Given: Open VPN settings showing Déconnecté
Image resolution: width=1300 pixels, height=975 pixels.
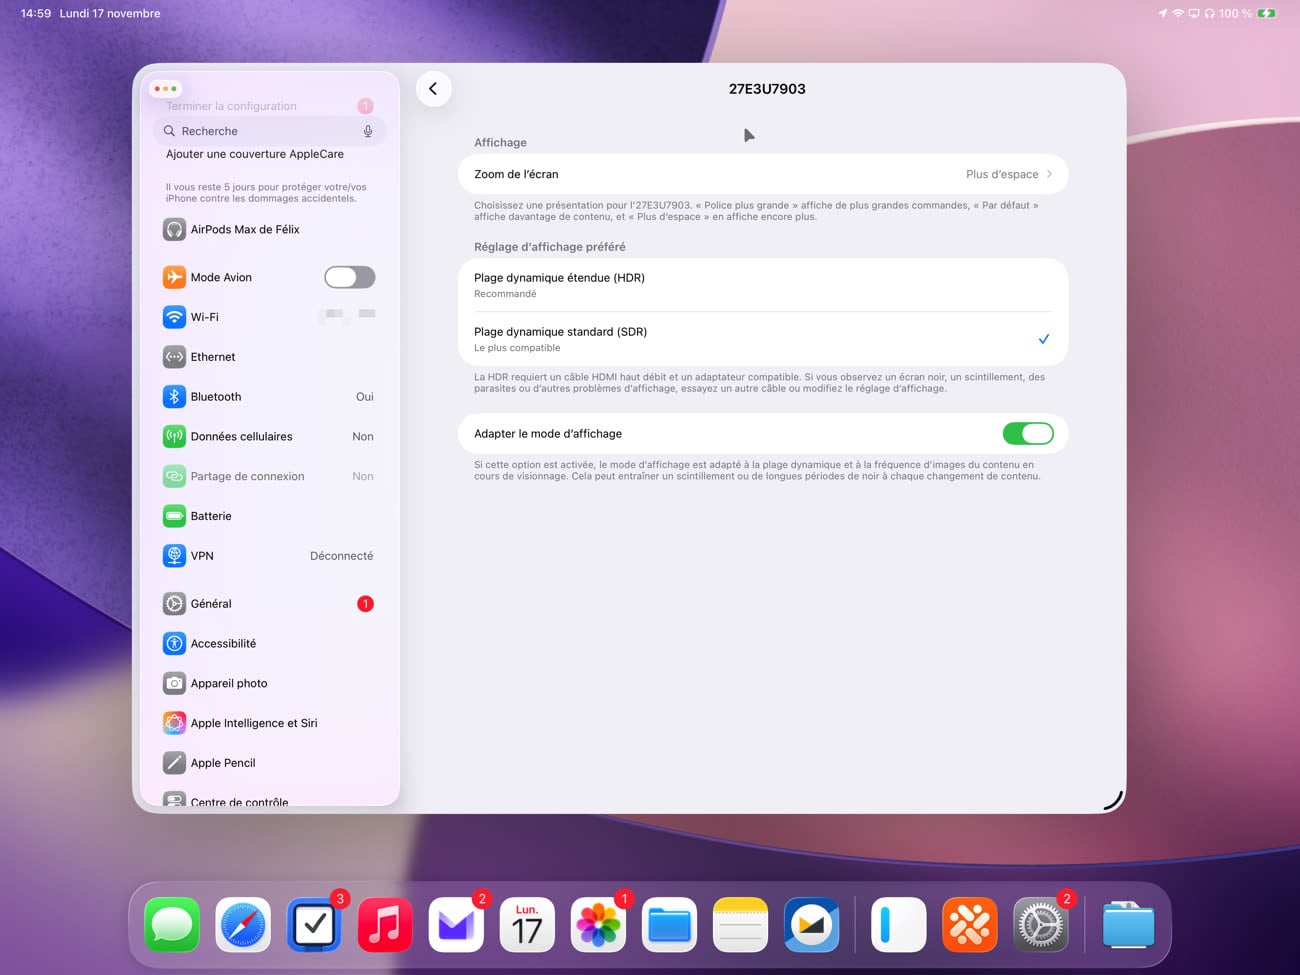Looking at the screenshot, I should 268,556.
